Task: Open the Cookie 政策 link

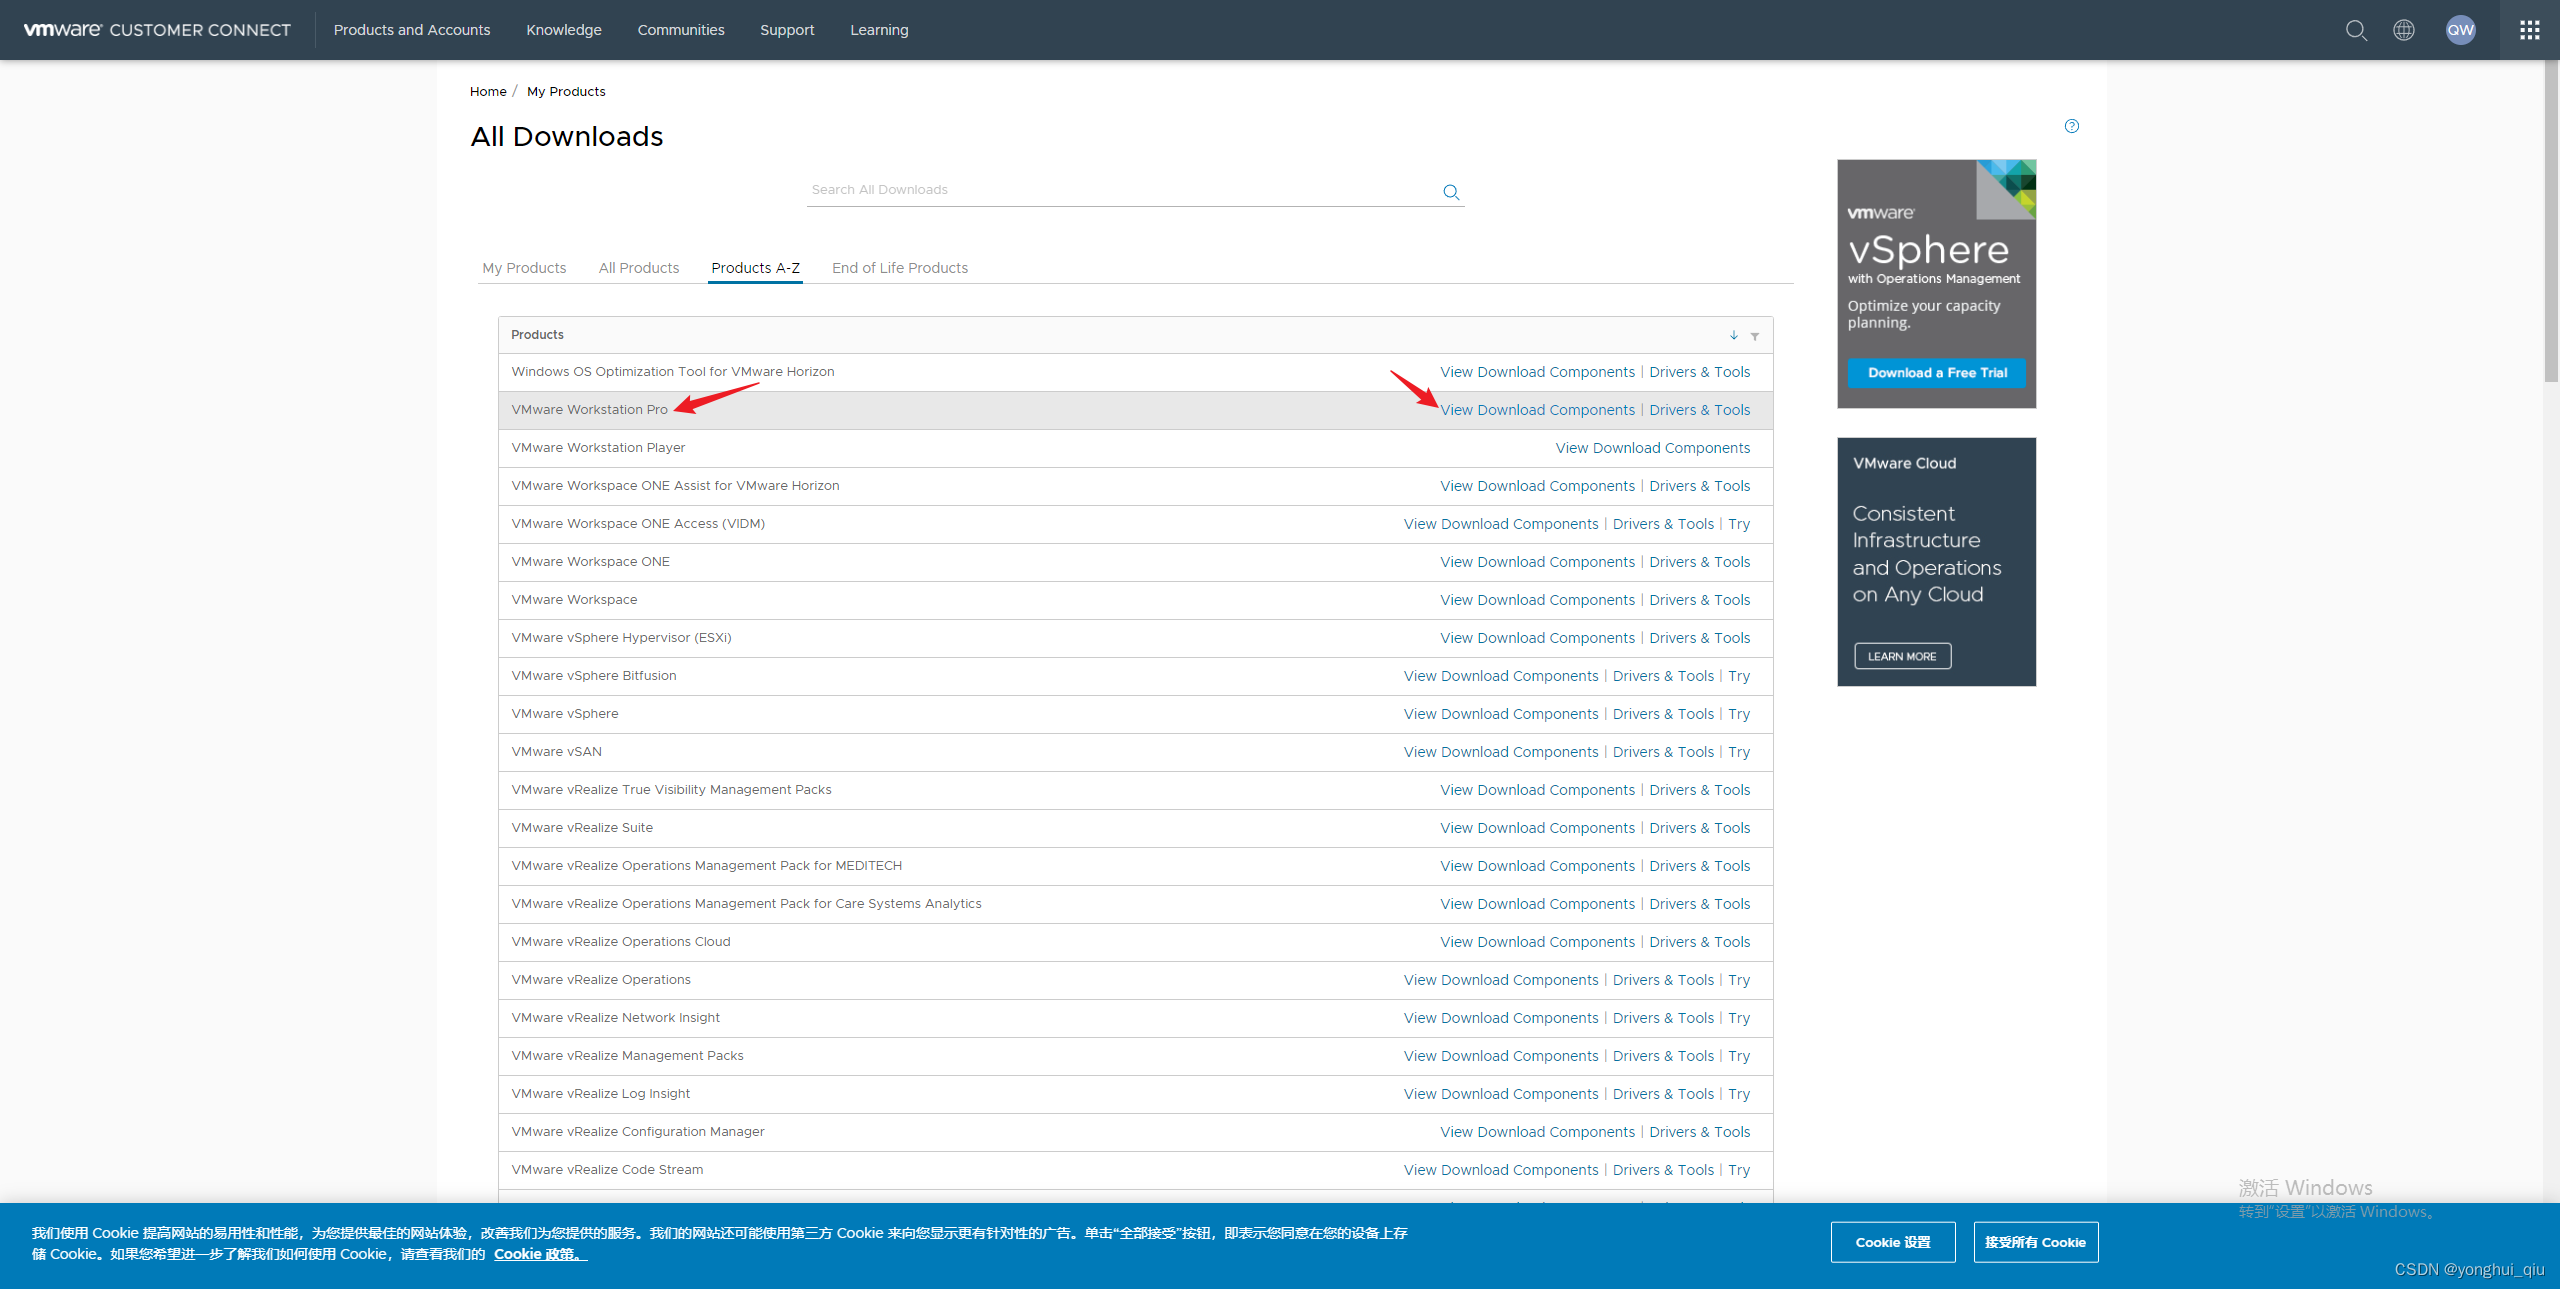Action: tap(540, 1254)
